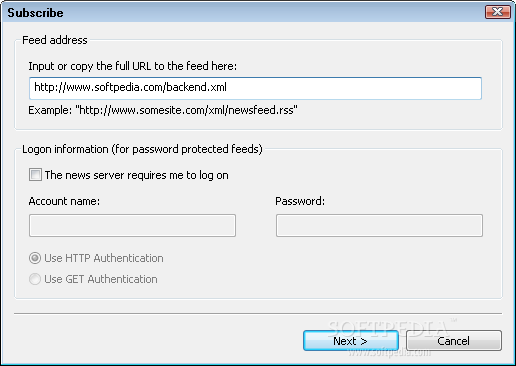
Task: Focus the Password text field
Action: [x=379, y=226]
